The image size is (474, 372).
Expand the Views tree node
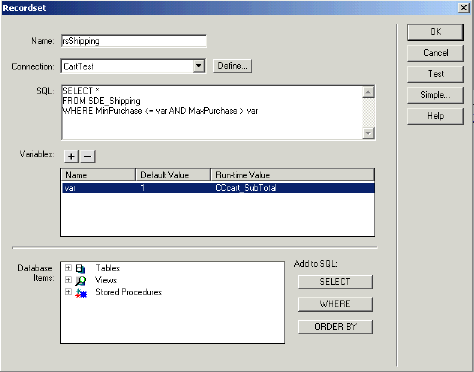pos(68,280)
